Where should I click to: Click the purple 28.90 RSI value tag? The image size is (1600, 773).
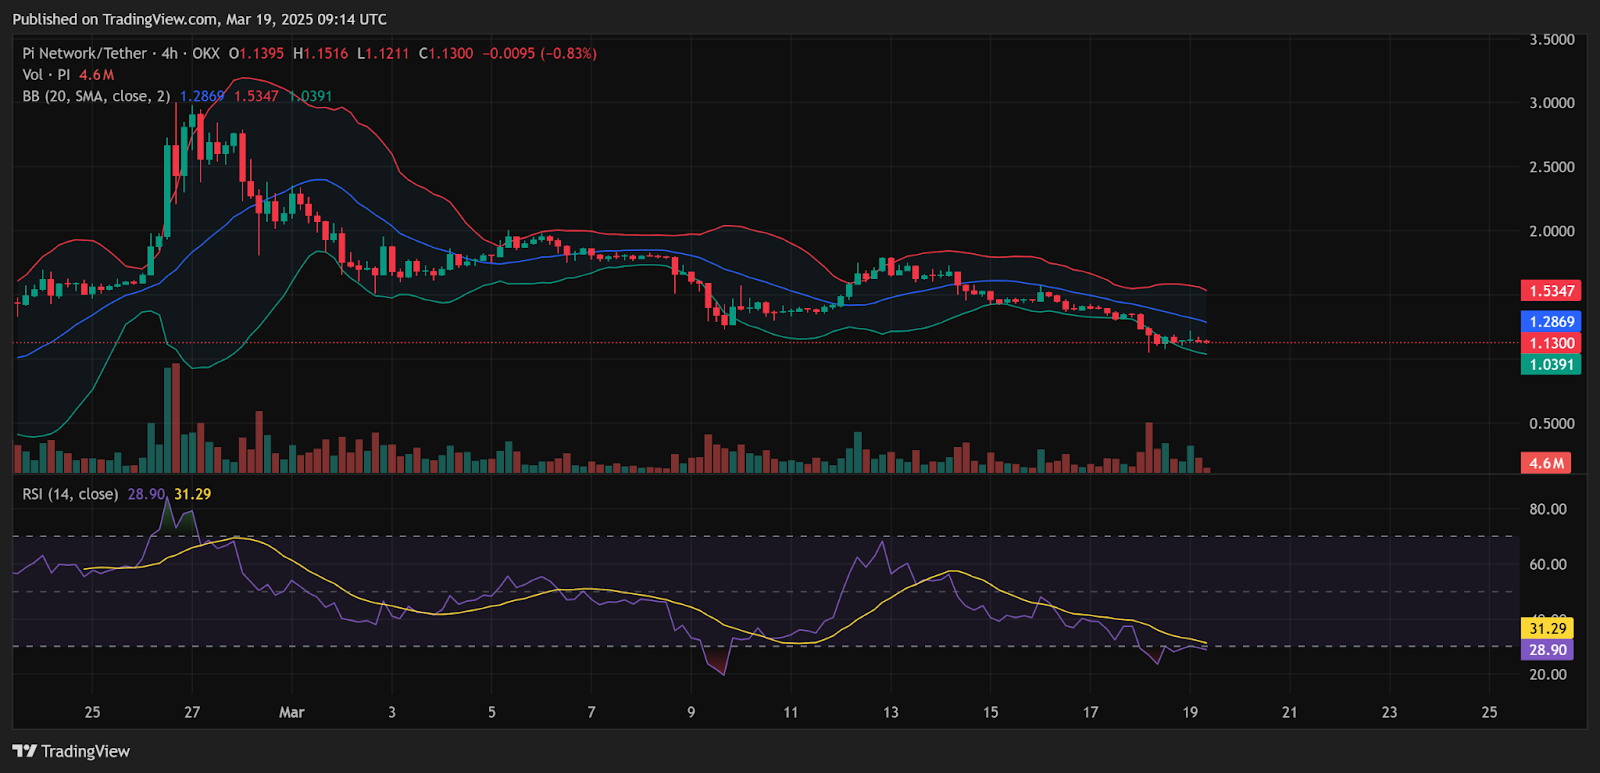click(1547, 650)
